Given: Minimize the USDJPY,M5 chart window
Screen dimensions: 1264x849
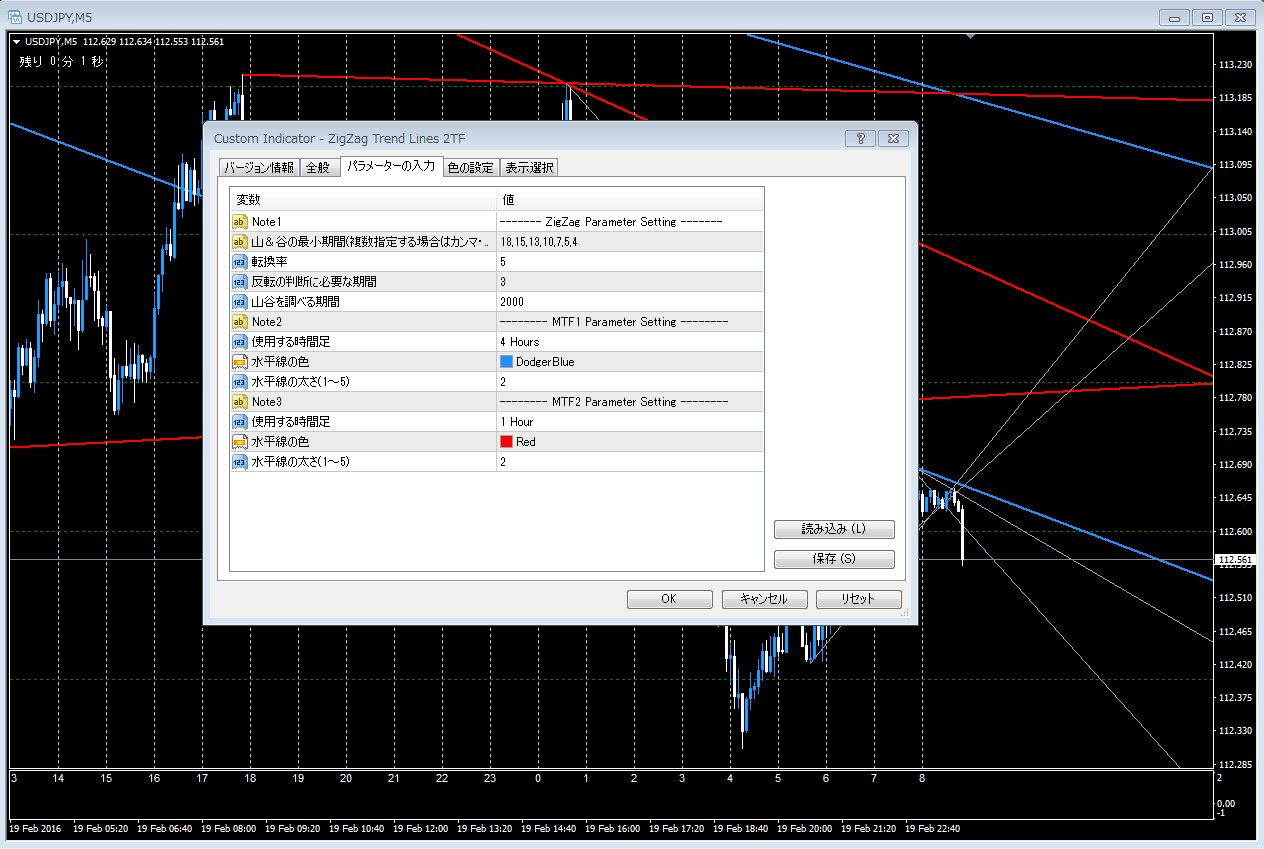Looking at the screenshot, I should [x=1175, y=17].
